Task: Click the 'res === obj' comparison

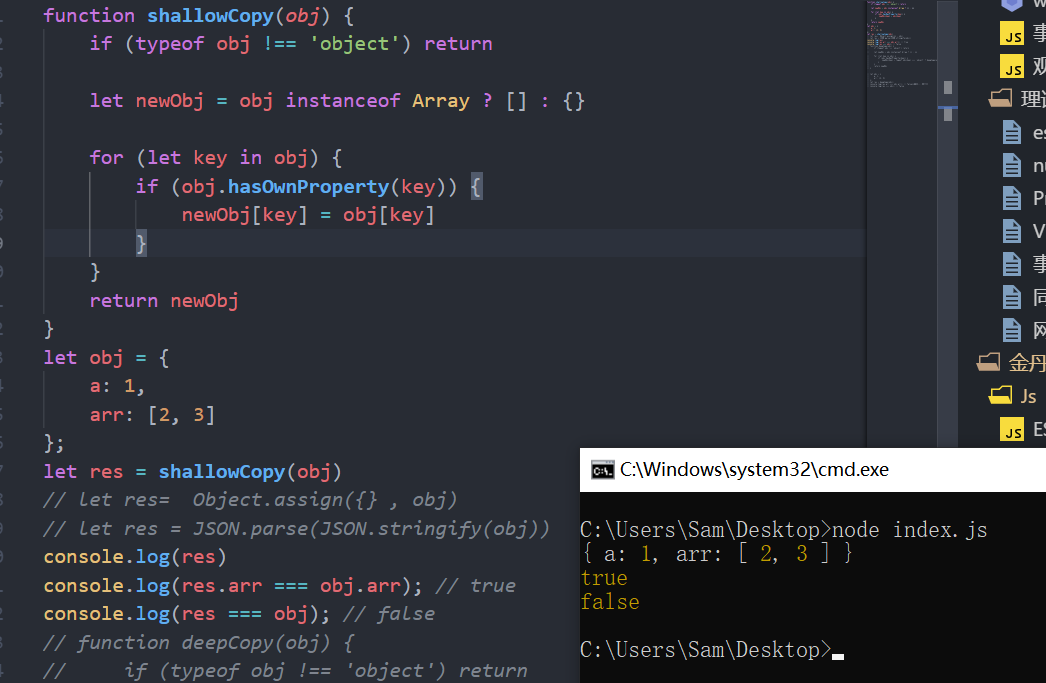Action: coord(245,614)
